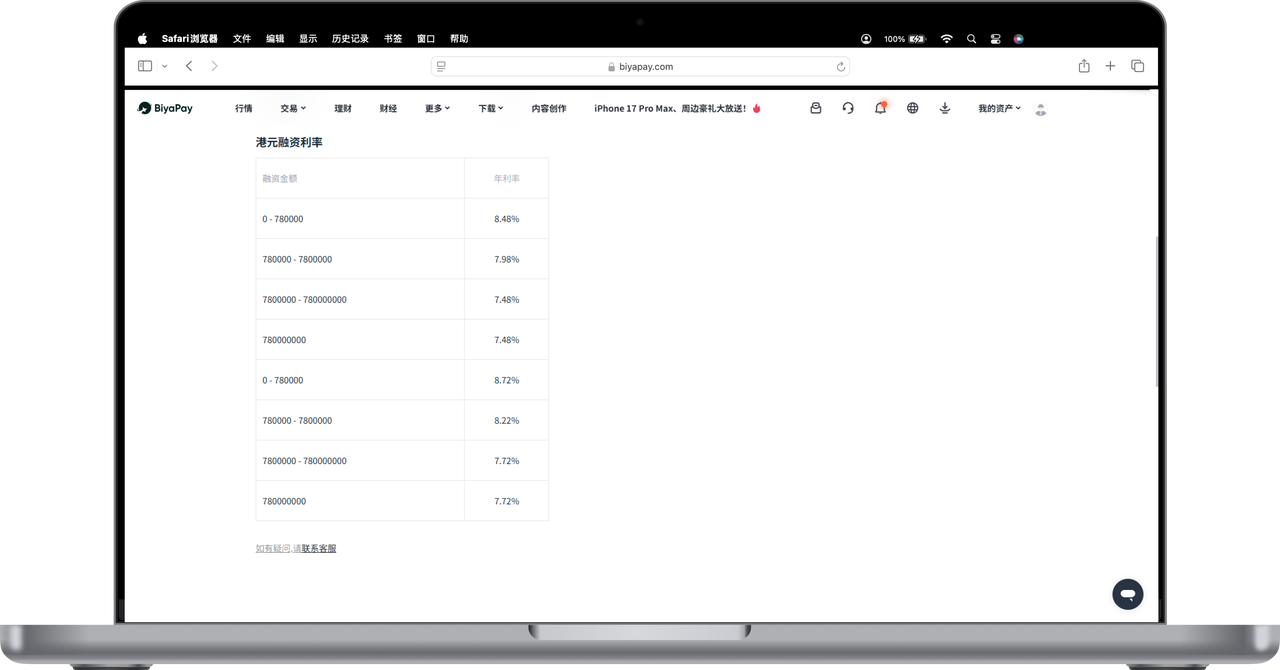Image resolution: width=1280 pixels, height=670 pixels.
Task: Open the floating chat support bubble
Action: [x=1127, y=594]
